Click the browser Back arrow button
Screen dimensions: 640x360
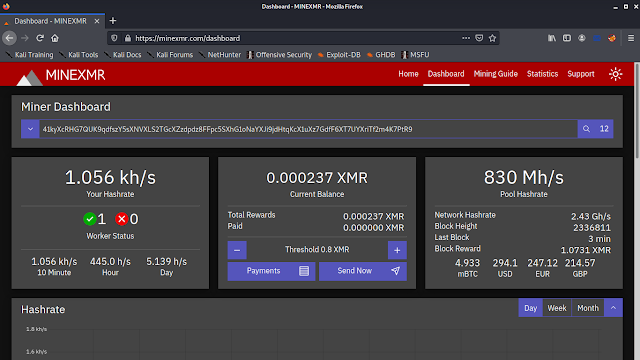click(9, 38)
